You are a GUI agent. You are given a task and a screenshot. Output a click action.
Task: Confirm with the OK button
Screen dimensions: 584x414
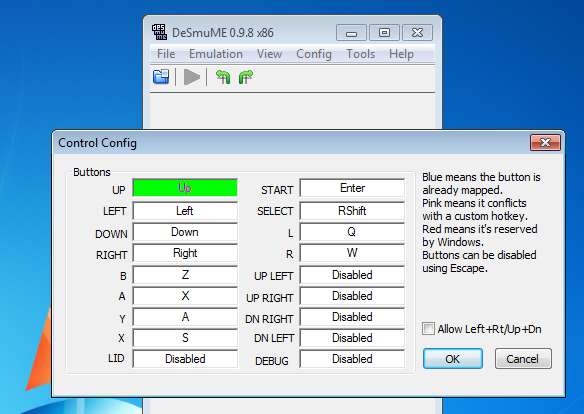pos(453,359)
